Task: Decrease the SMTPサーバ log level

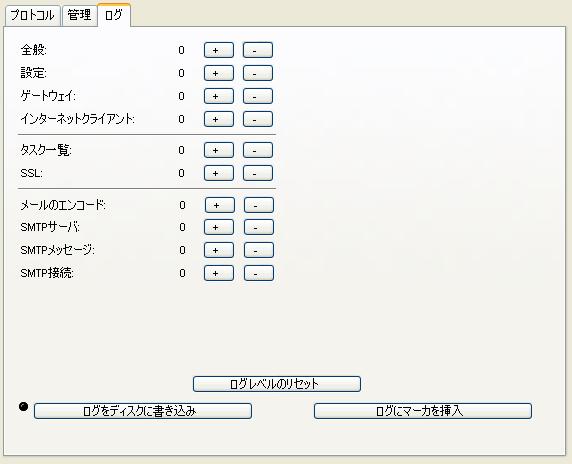Action: click(x=259, y=227)
